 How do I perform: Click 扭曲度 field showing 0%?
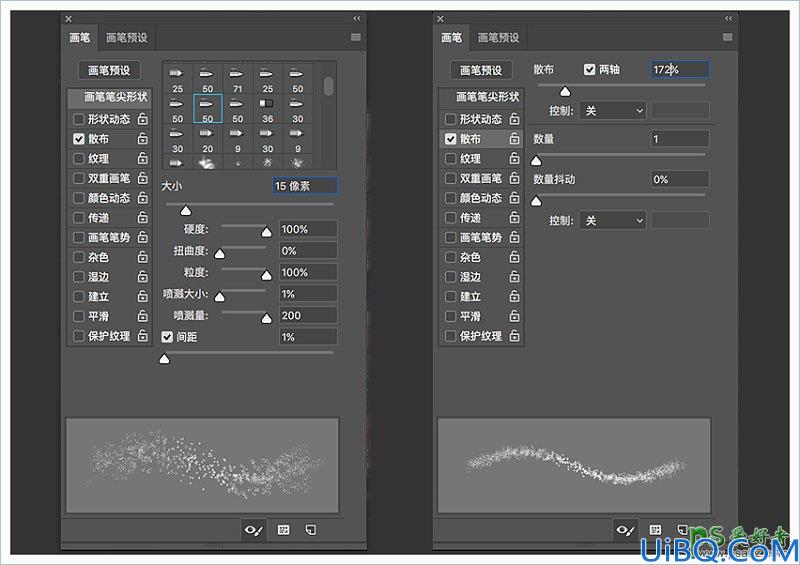click(x=308, y=251)
